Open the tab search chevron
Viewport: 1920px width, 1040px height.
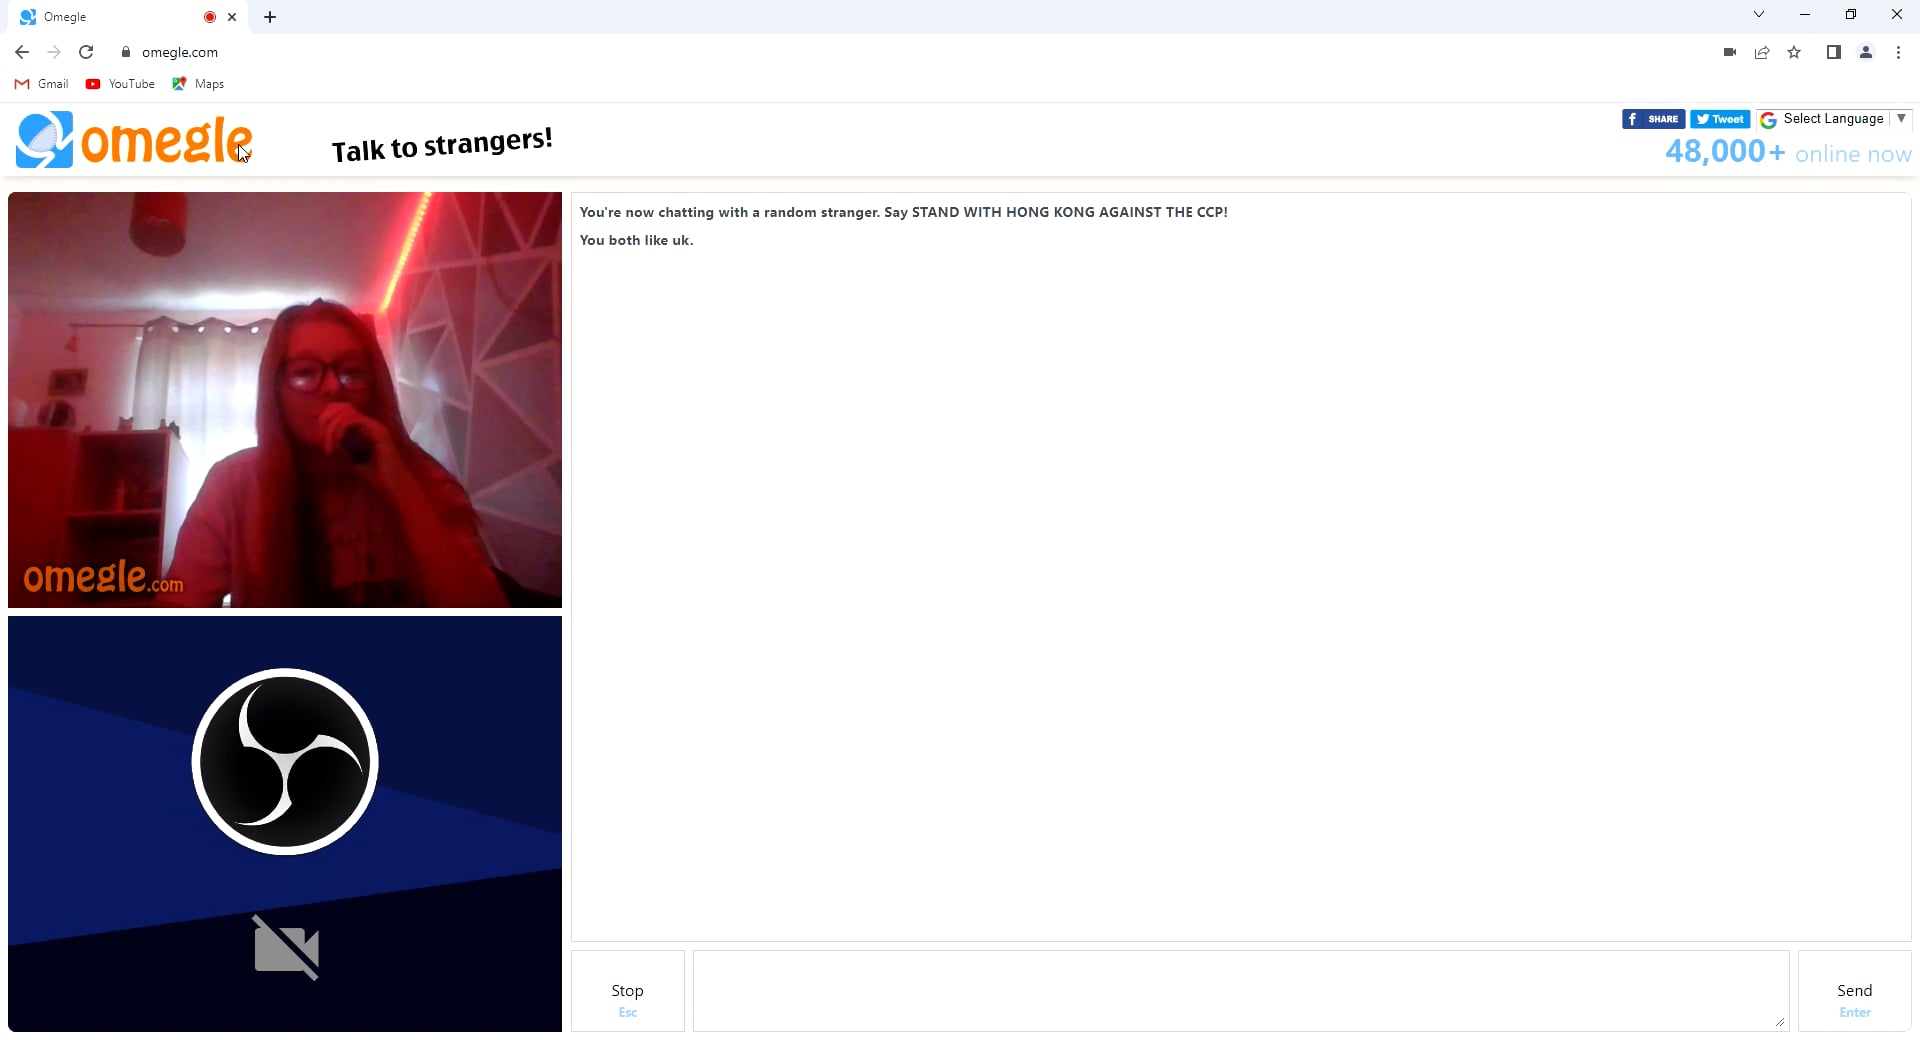[x=1758, y=14]
